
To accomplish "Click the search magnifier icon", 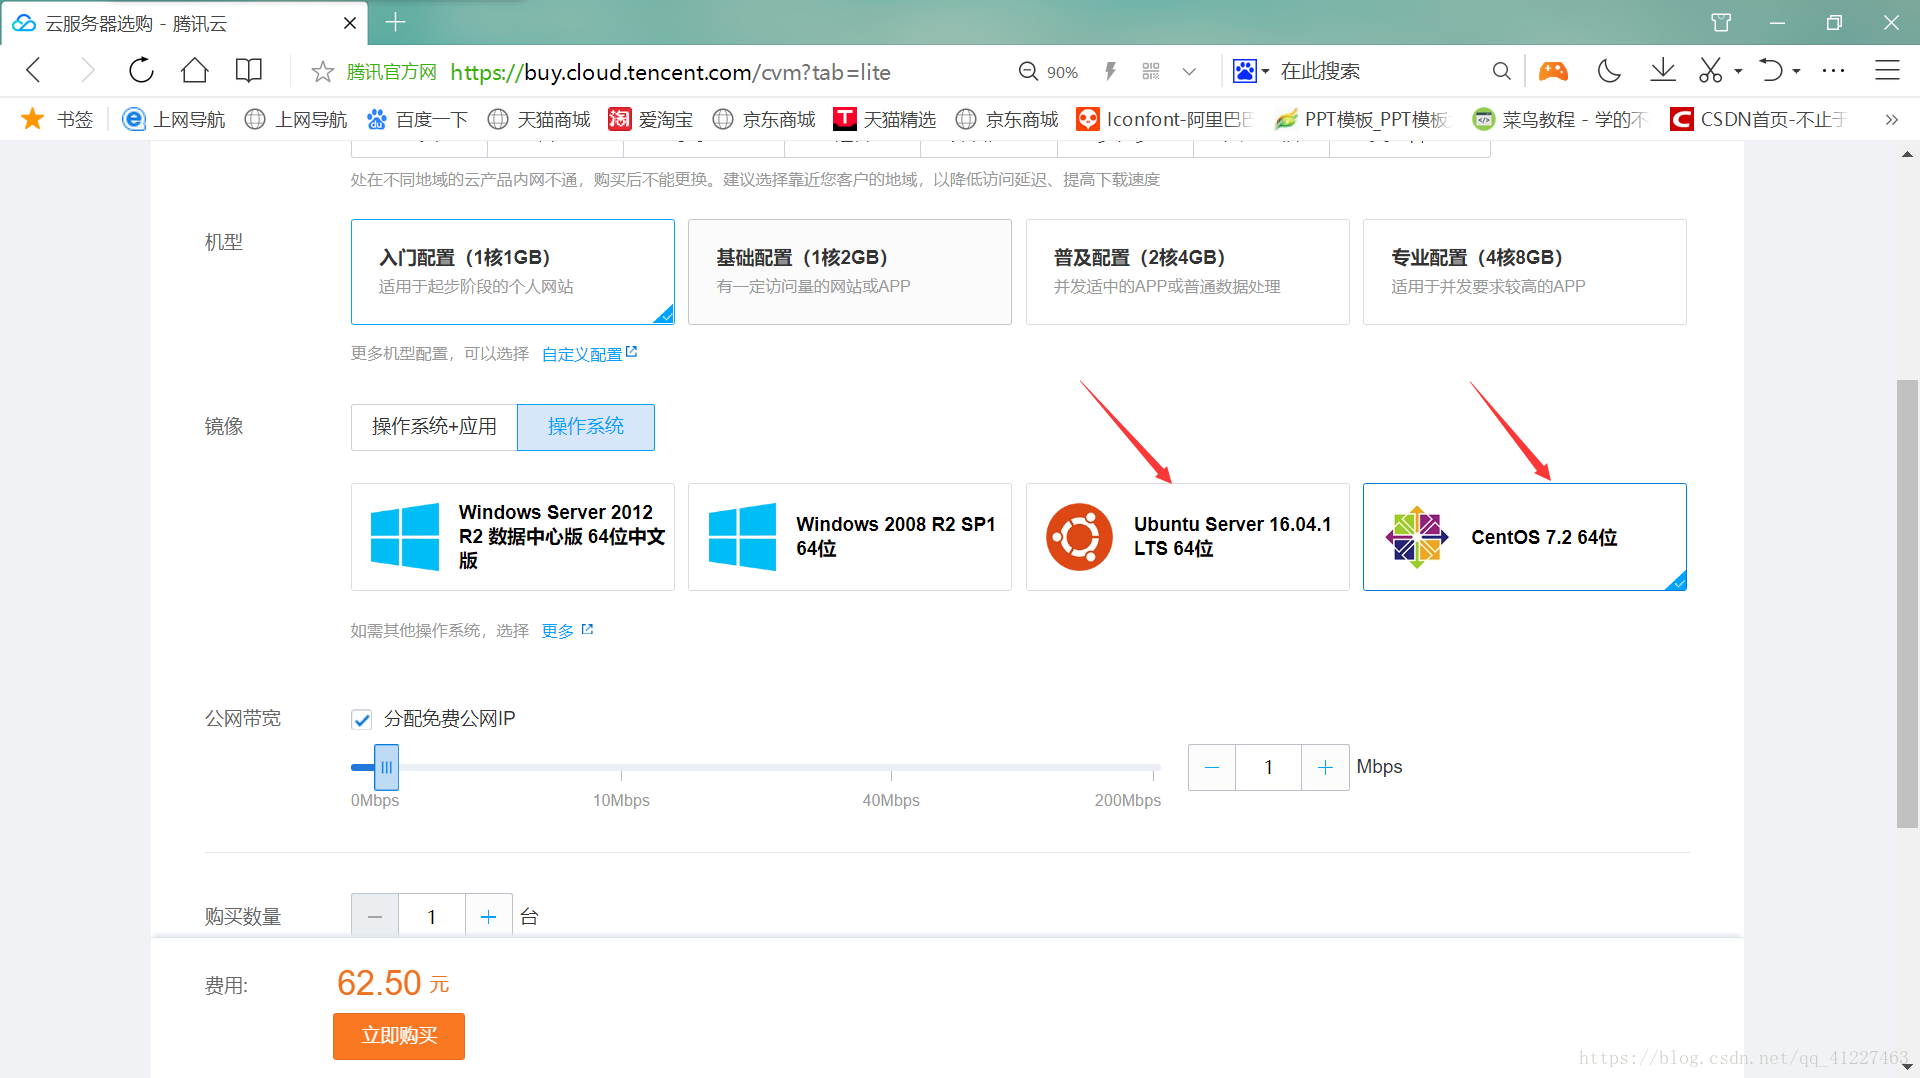I will point(1501,71).
